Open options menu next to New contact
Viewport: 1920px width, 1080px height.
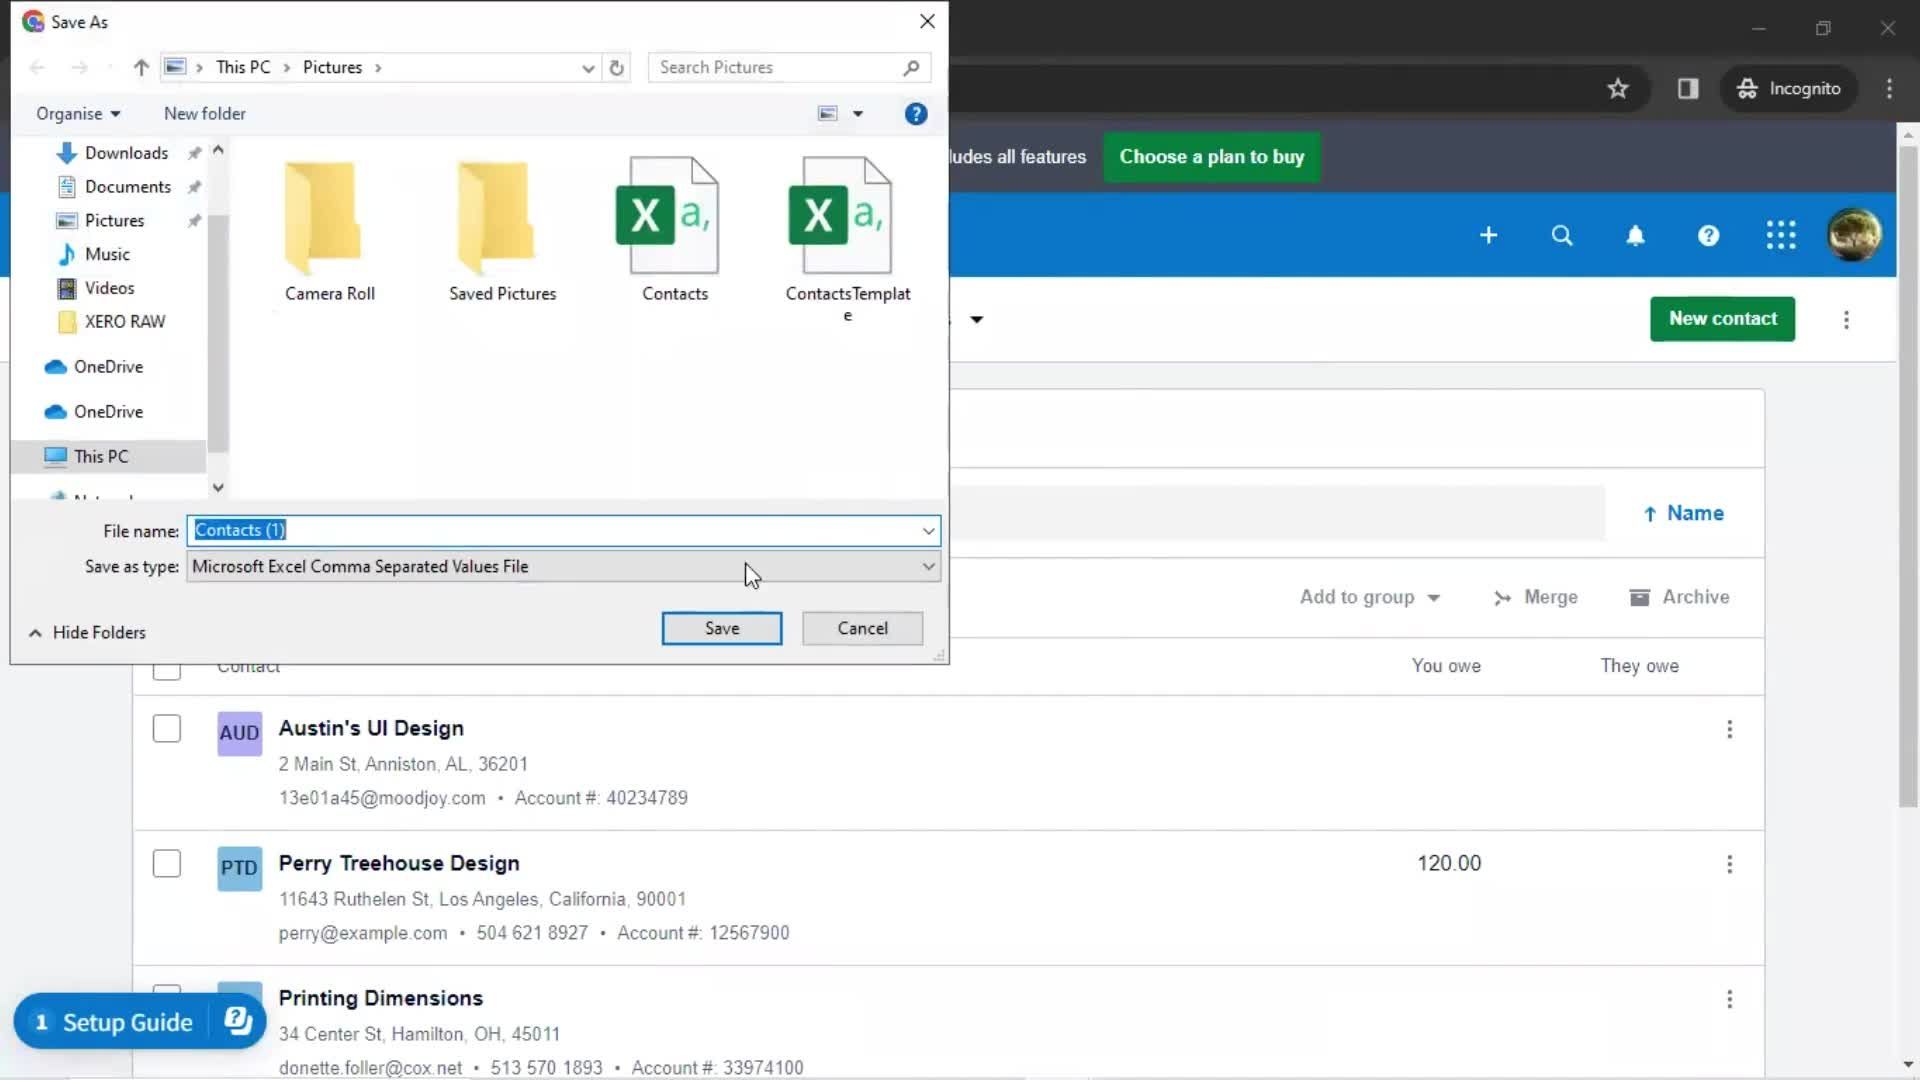(x=1846, y=319)
